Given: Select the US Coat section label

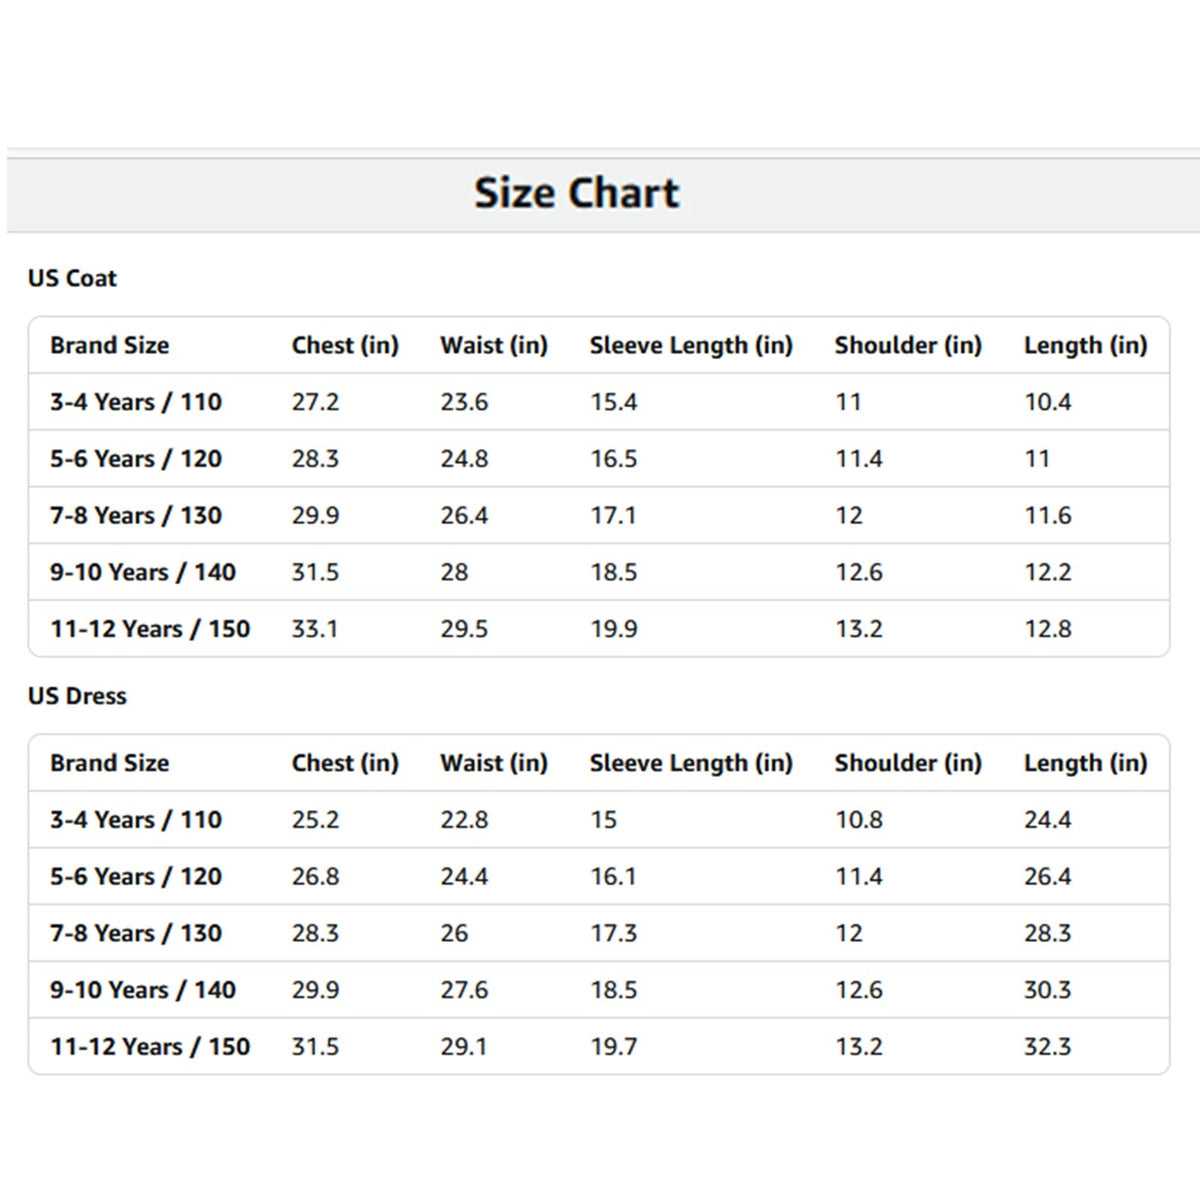Looking at the screenshot, I should (72, 278).
